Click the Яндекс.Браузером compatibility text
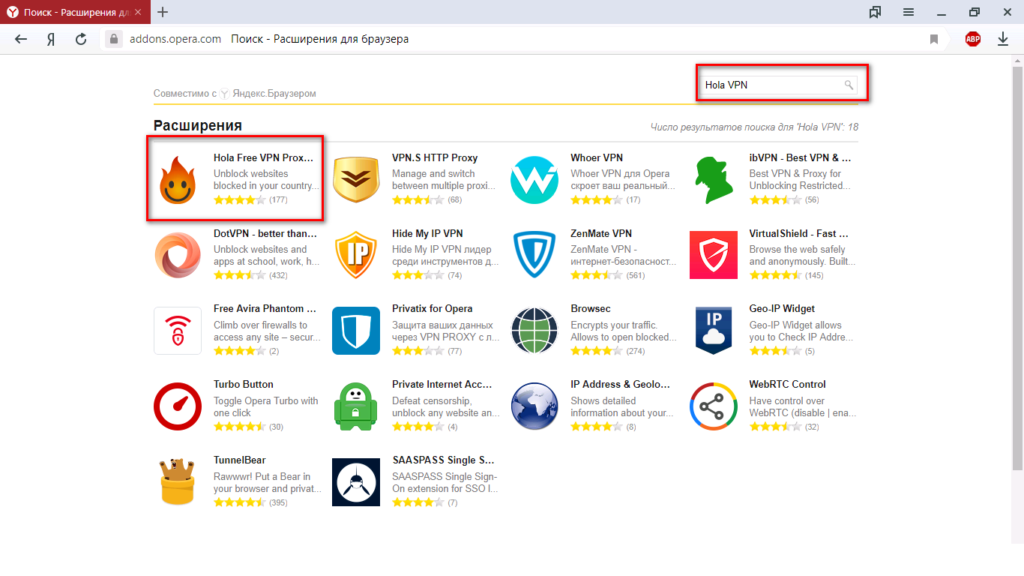Viewport: 1024px width, 576px height. click(x=274, y=93)
